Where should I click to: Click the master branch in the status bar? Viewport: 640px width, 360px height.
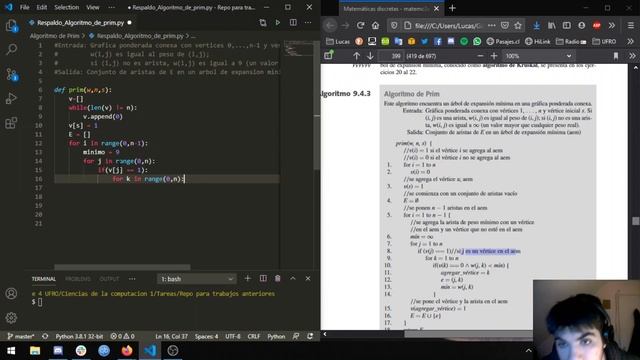pyautogui.click(x=21, y=336)
